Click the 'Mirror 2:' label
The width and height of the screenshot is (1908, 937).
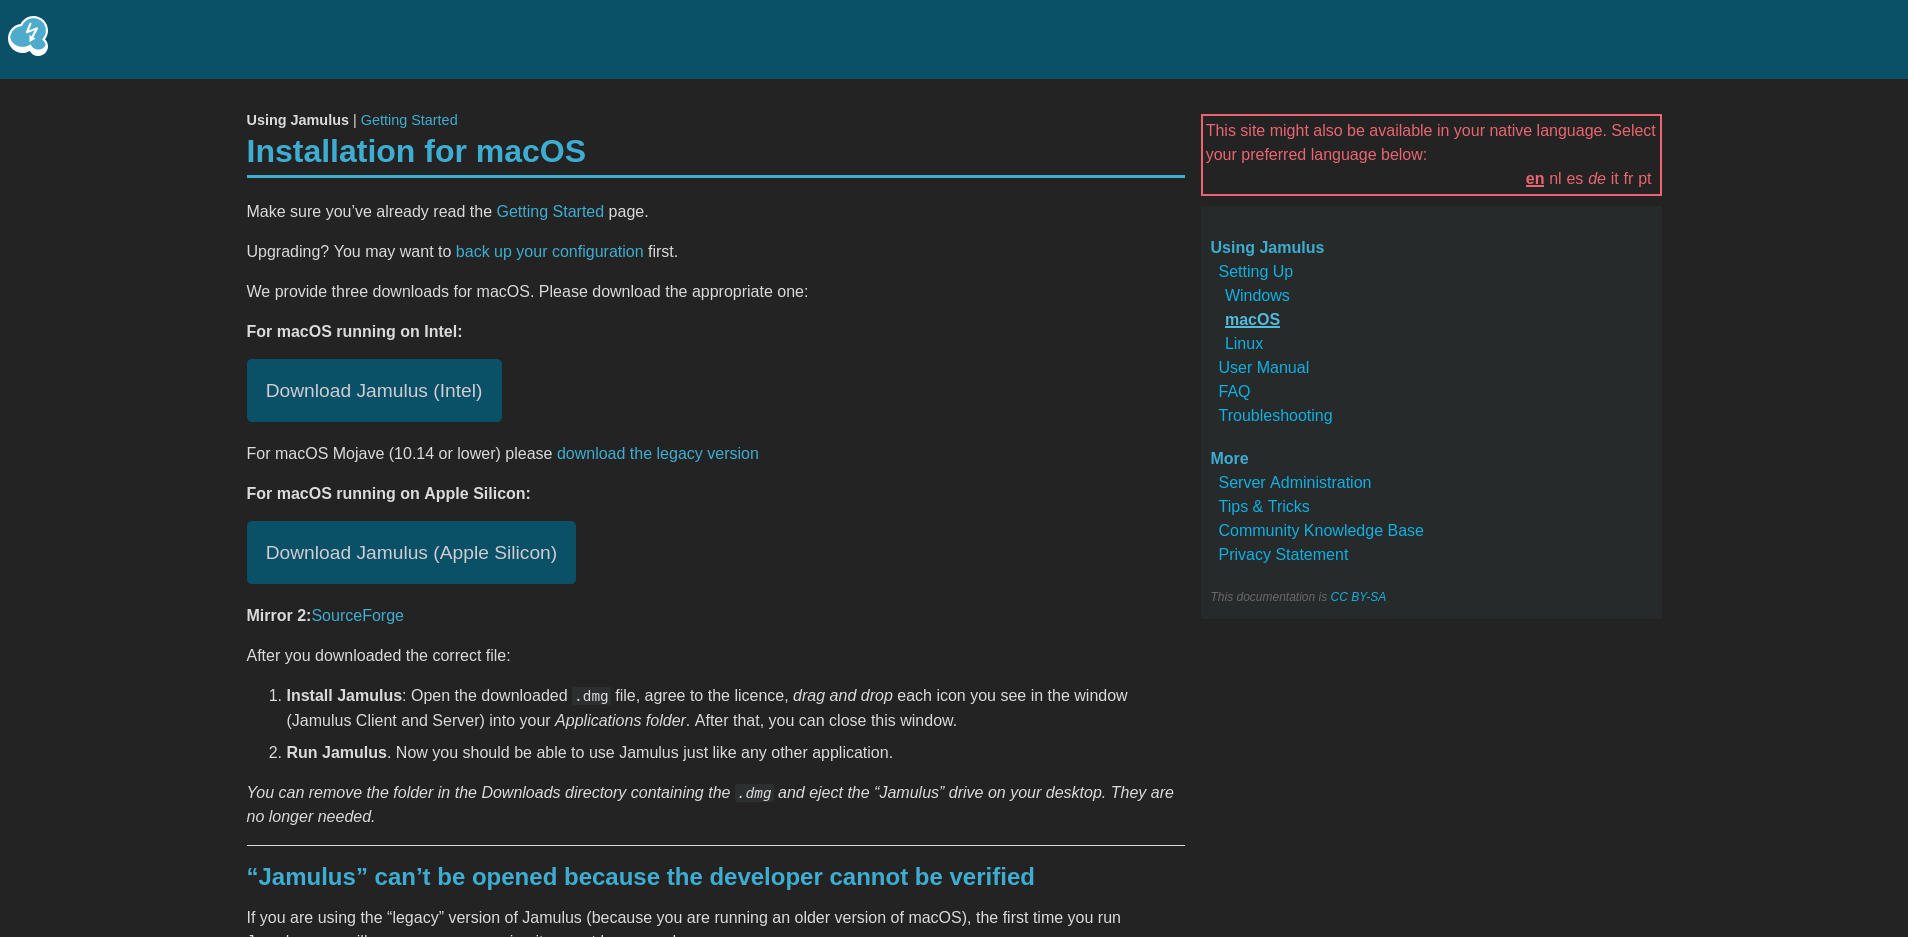pyautogui.click(x=279, y=616)
